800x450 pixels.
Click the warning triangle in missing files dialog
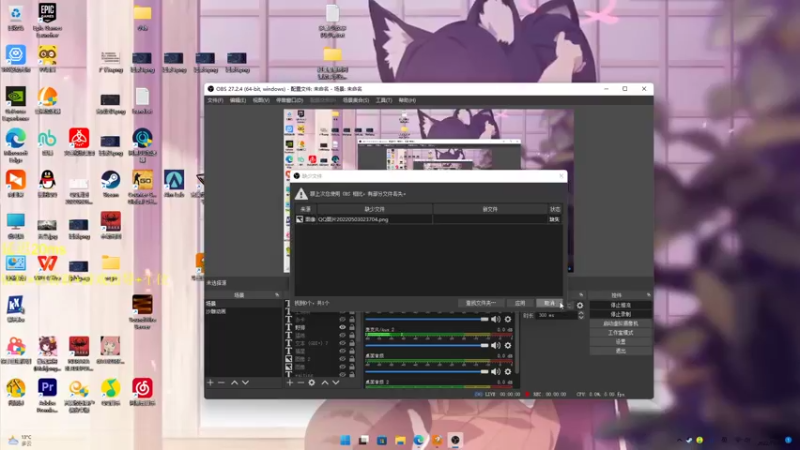(x=301, y=194)
